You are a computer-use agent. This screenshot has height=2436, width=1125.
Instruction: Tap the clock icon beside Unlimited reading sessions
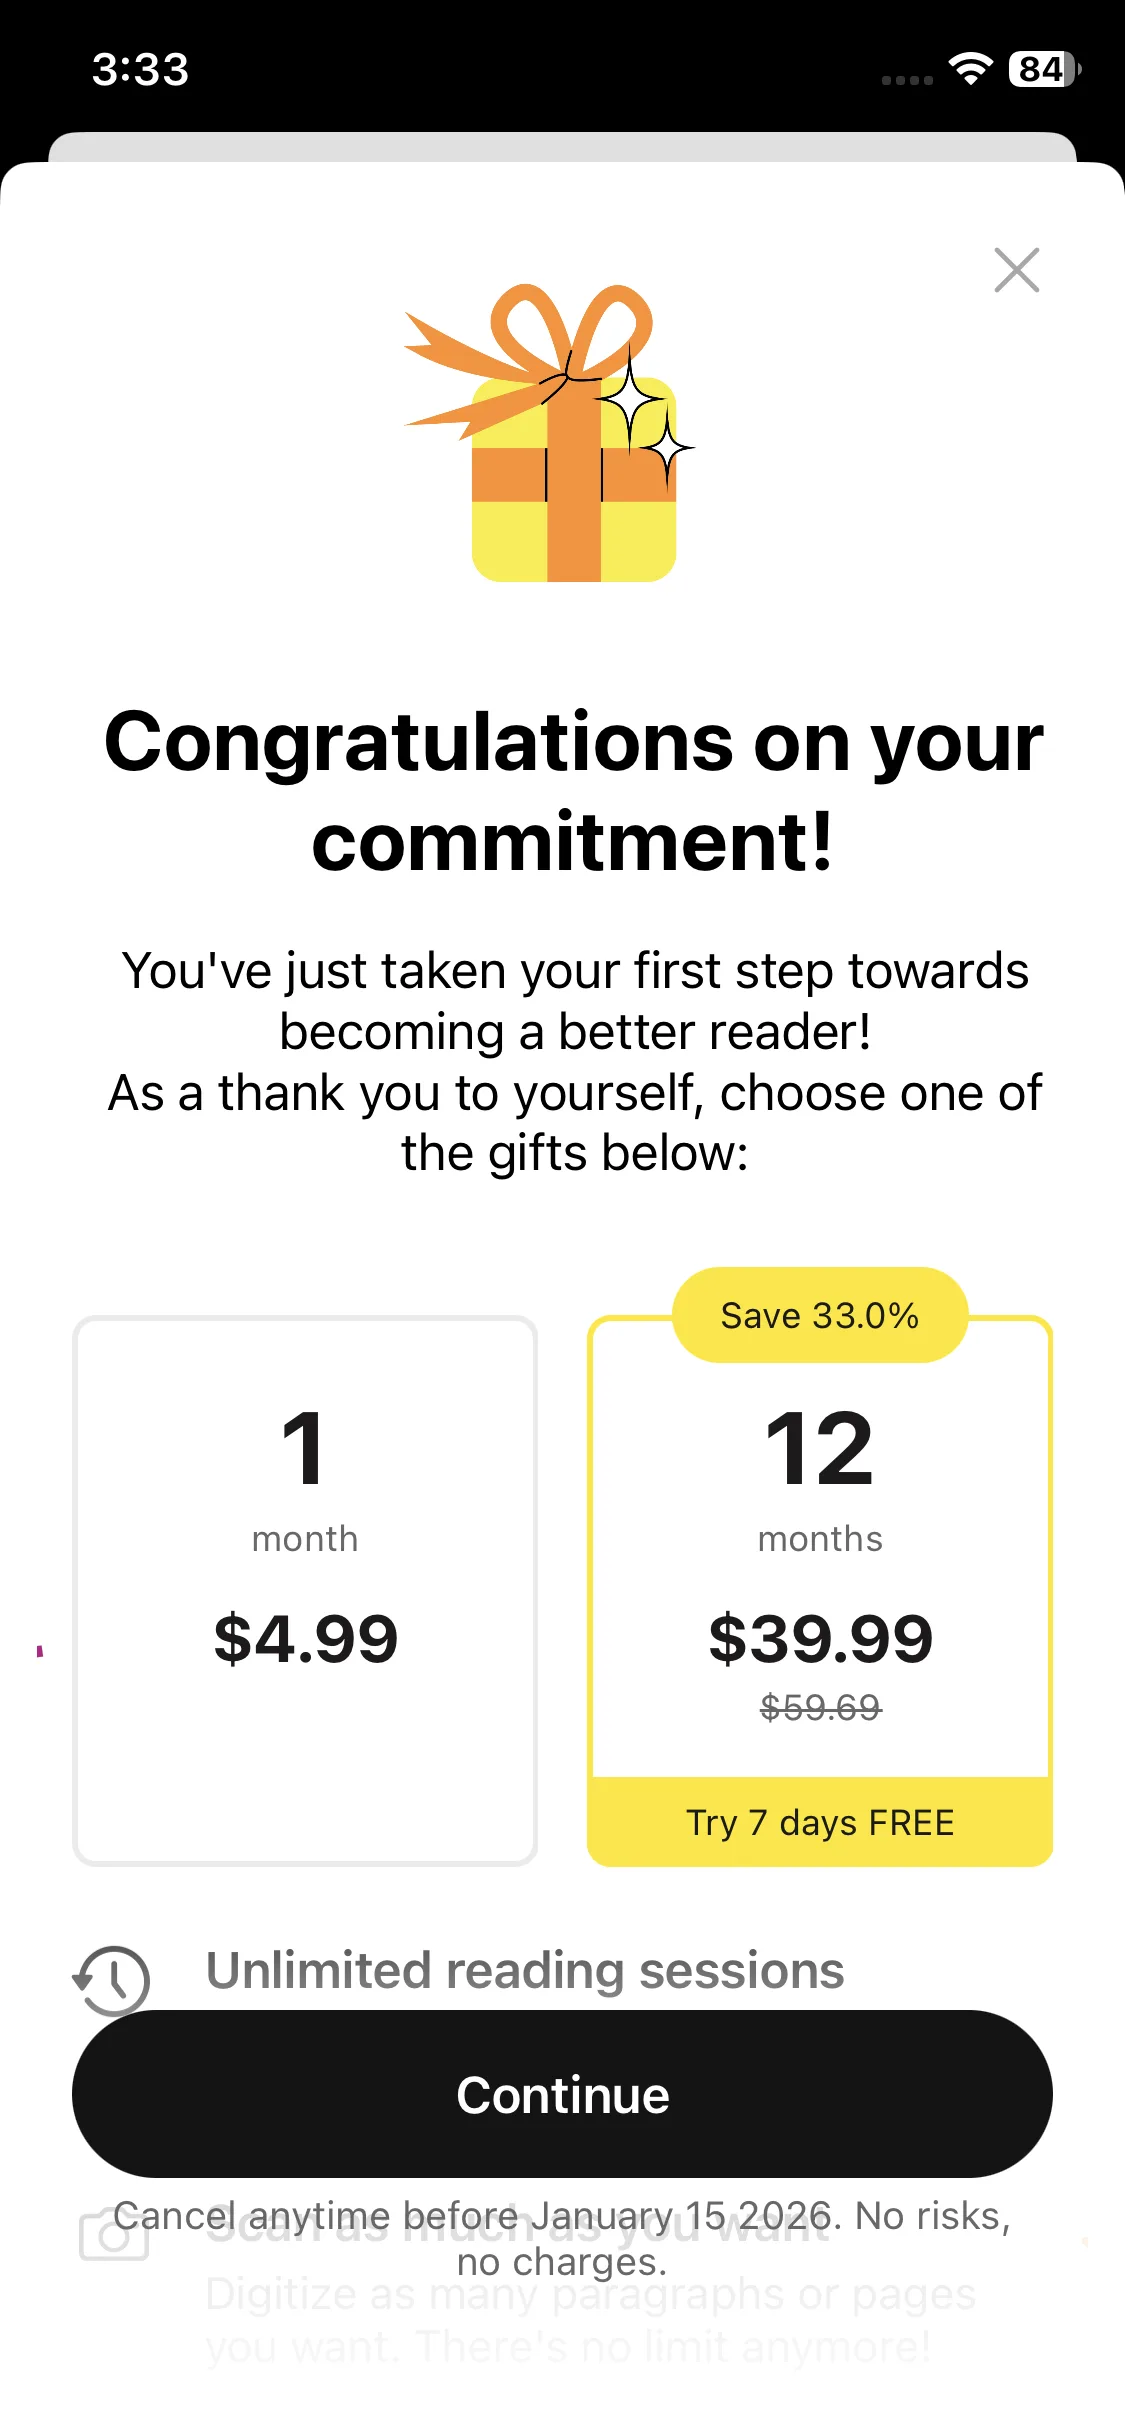pos(113,1979)
